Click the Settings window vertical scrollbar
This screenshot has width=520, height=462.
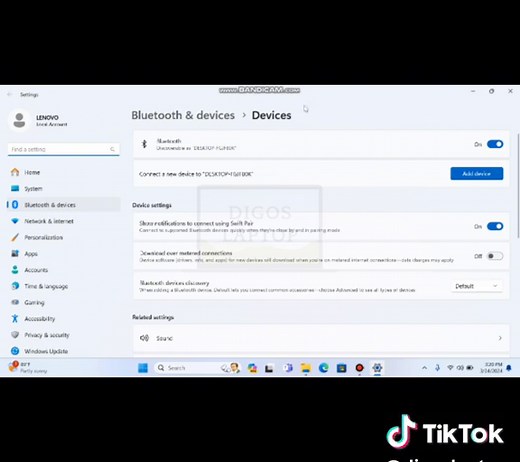point(518,186)
